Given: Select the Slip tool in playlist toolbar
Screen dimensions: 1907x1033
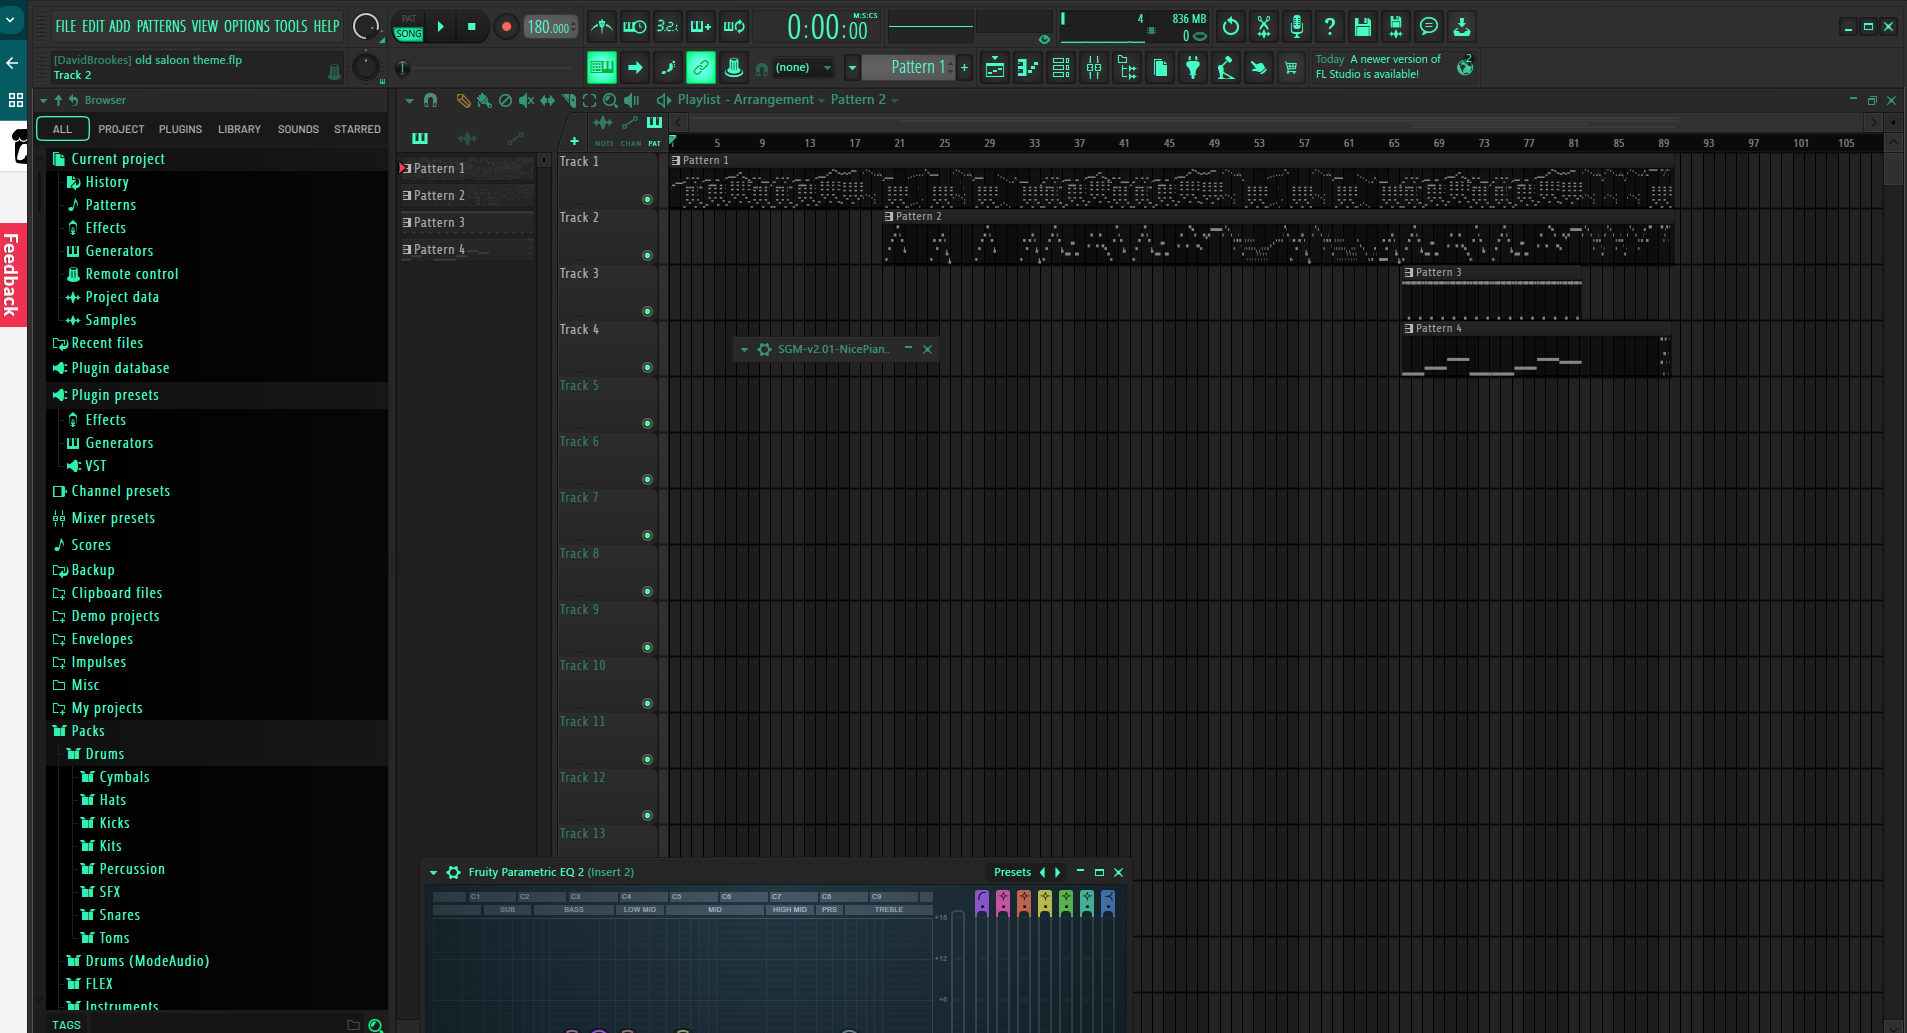Looking at the screenshot, I should [x=547, y=100].
